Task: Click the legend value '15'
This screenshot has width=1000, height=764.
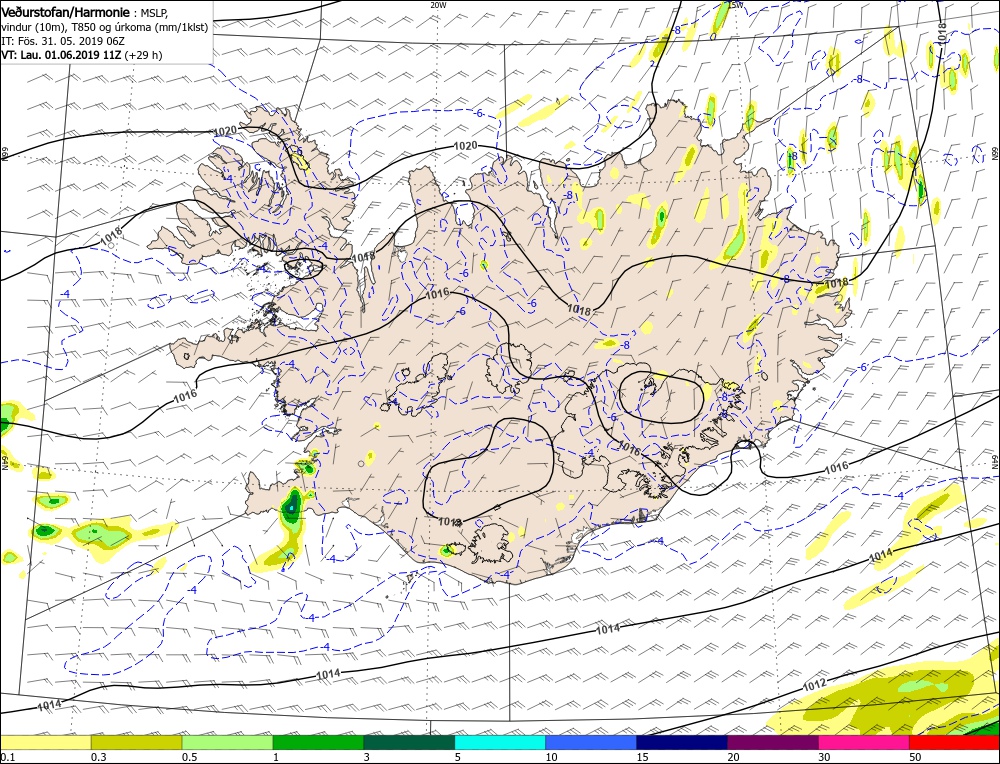Action: [642, 757]
